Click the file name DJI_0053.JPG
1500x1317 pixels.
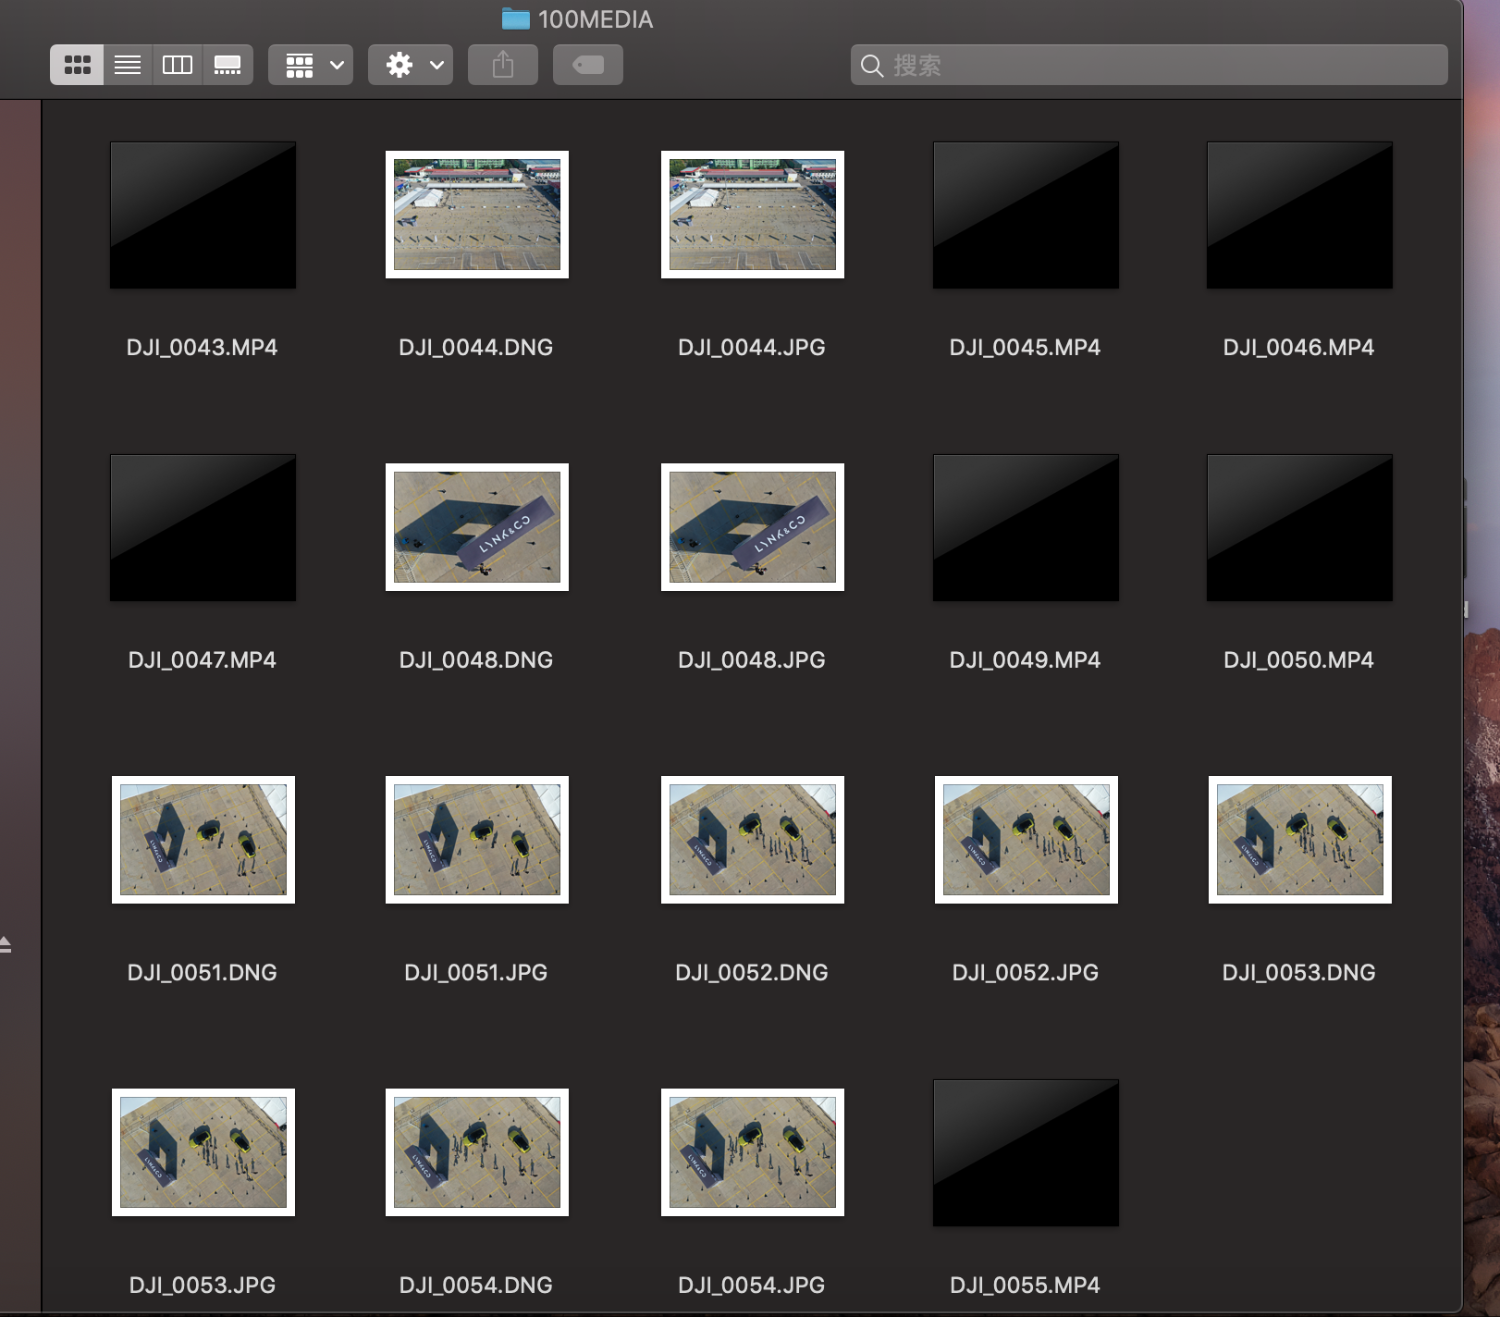coord(202,1285)
